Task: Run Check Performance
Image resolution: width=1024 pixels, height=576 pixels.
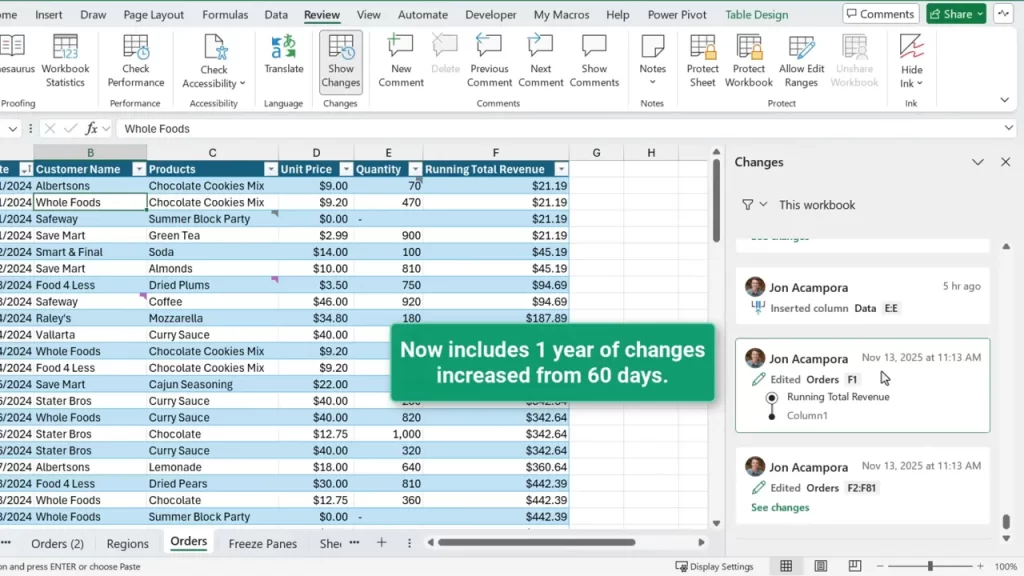Action: click(x=135, y=60)
